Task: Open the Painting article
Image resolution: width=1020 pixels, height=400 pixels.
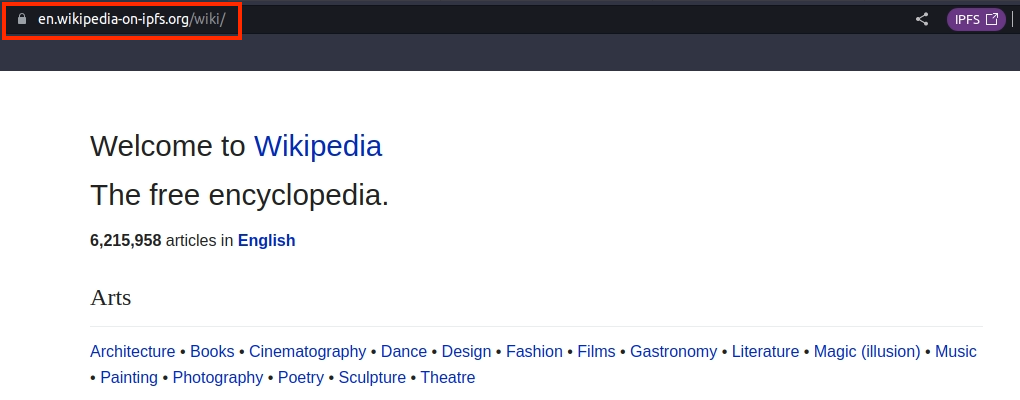Action: pos(129,378)
